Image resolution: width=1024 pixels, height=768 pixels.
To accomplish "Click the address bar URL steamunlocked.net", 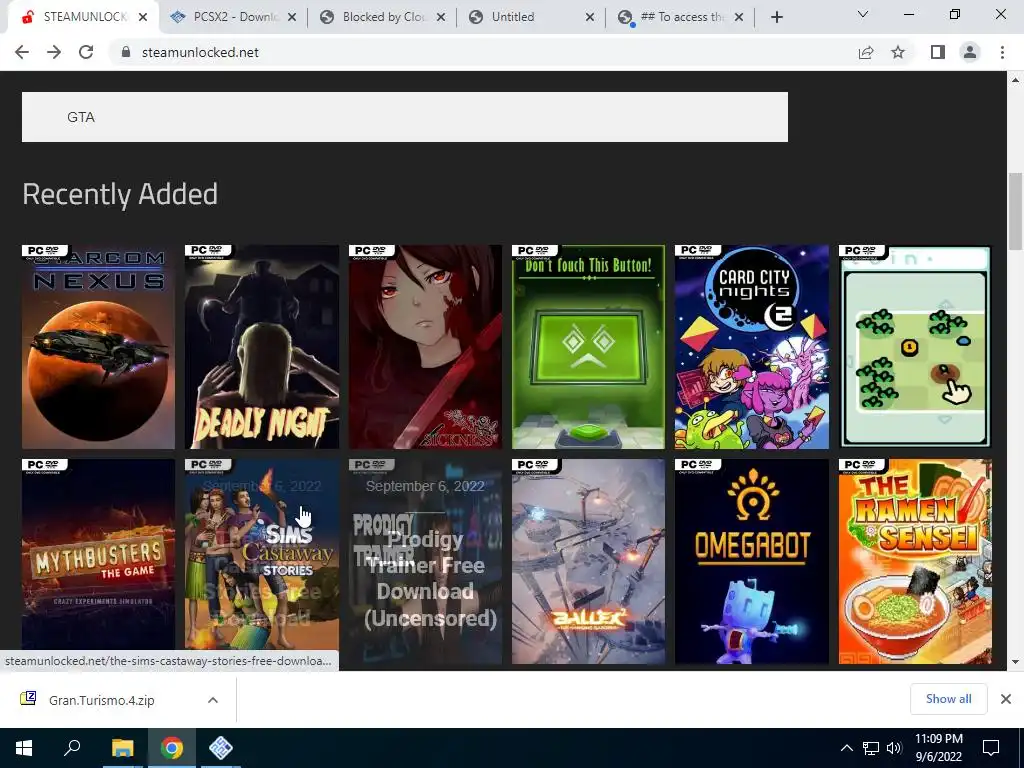I will point(200,52).
